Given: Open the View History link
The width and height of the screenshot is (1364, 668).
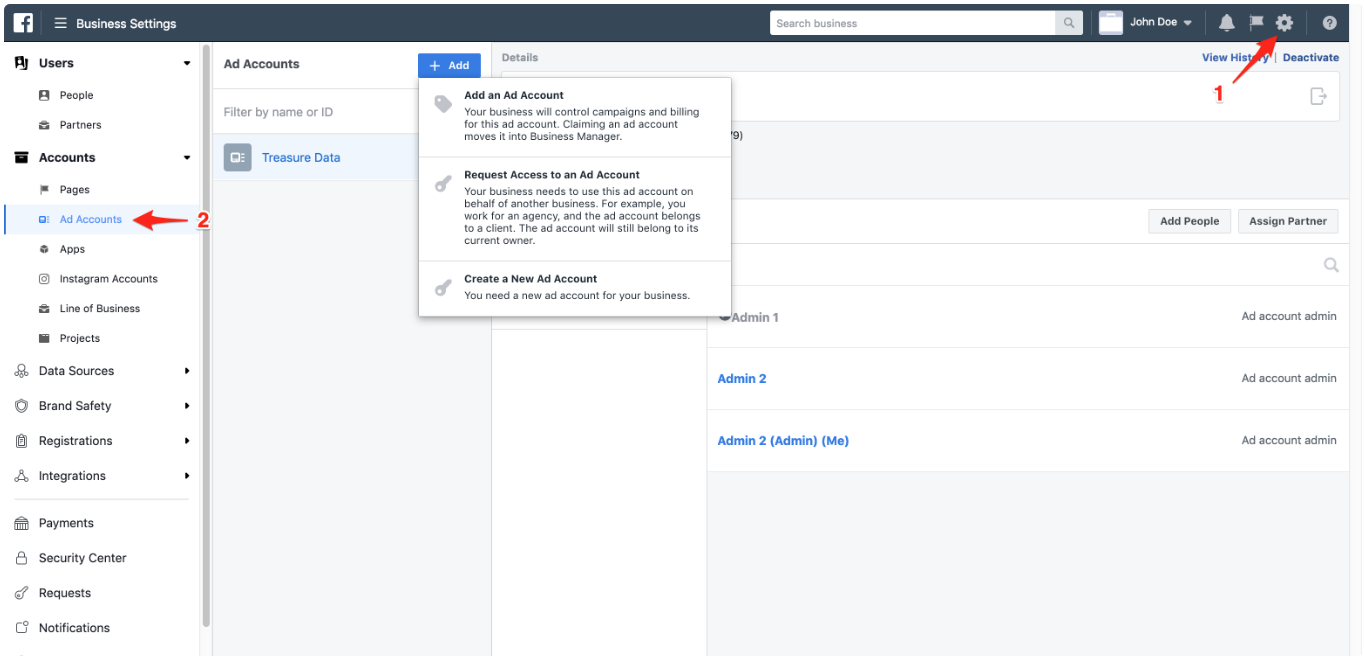Looking at the screenshot, I should (x=1234, y=58).
